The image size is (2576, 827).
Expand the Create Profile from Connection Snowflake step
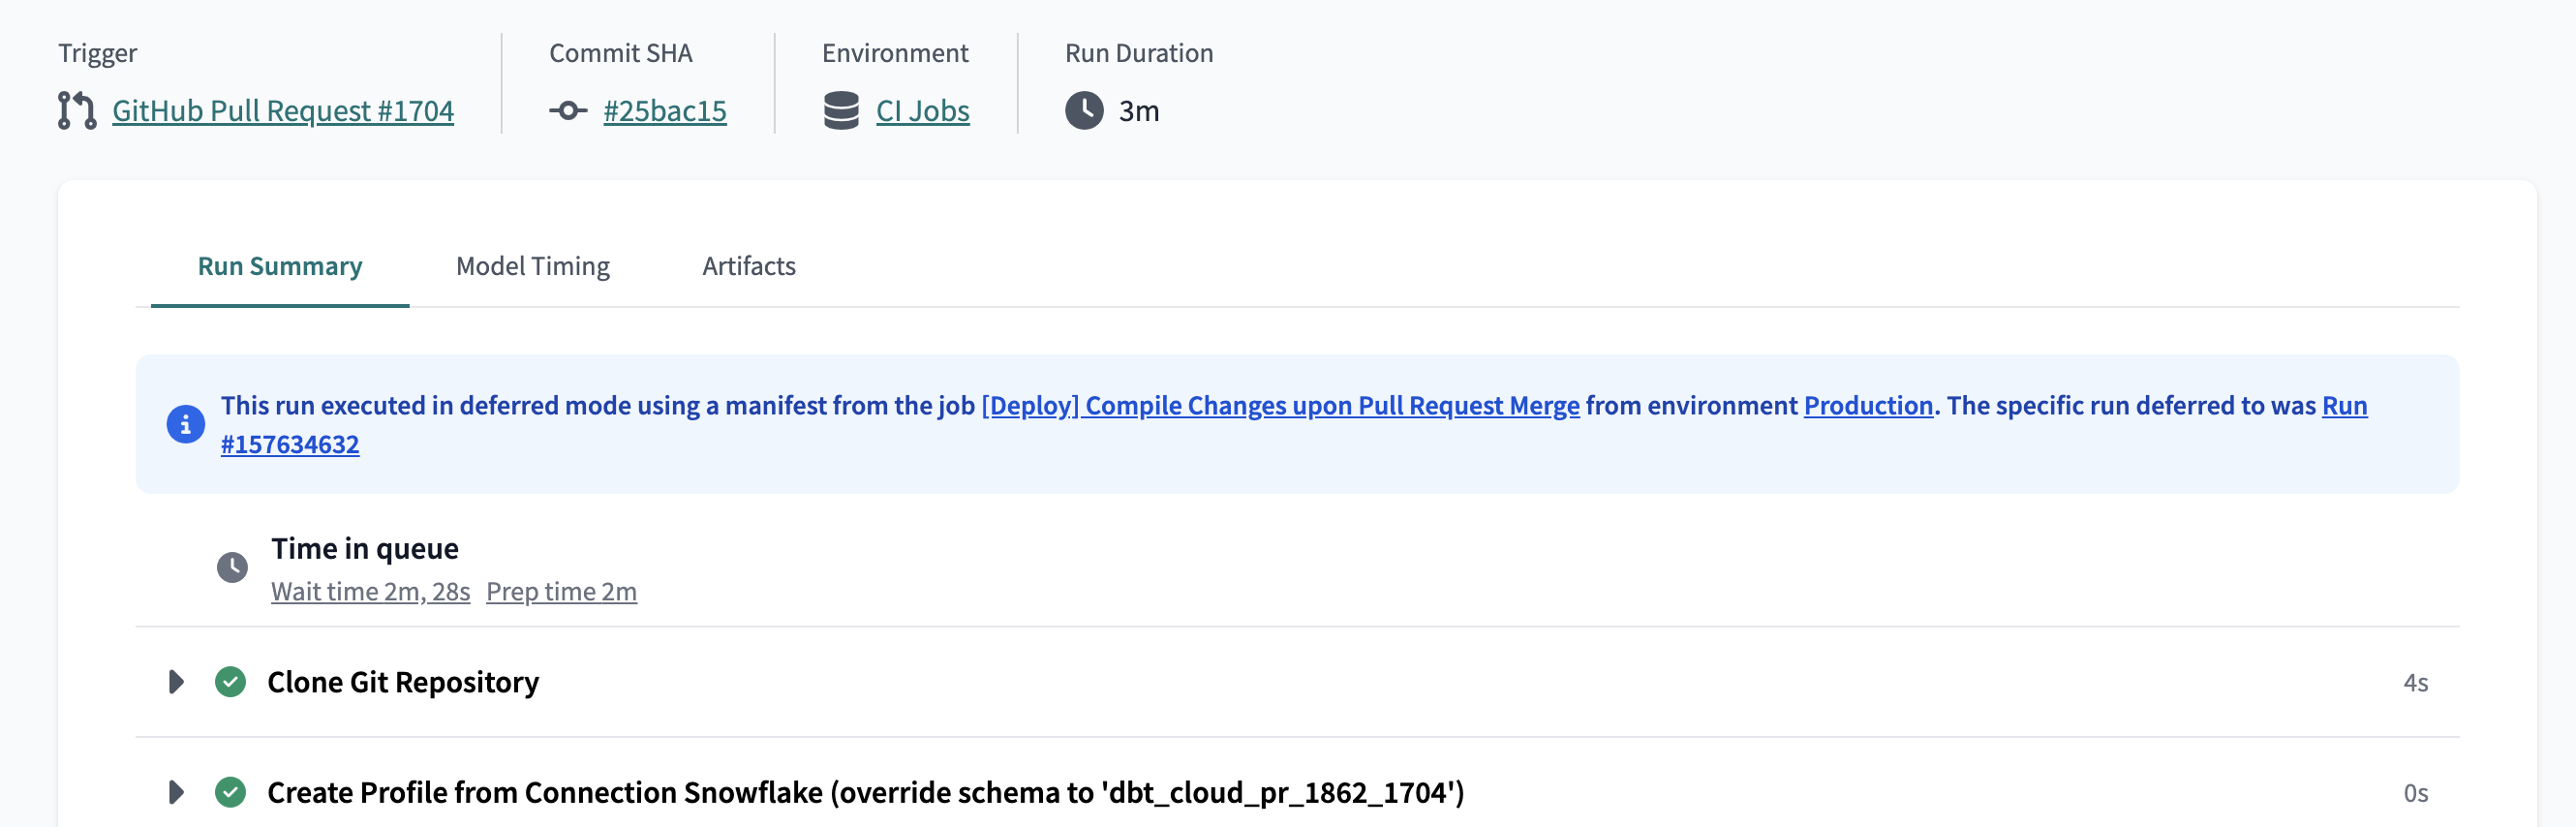click(177, 791)
